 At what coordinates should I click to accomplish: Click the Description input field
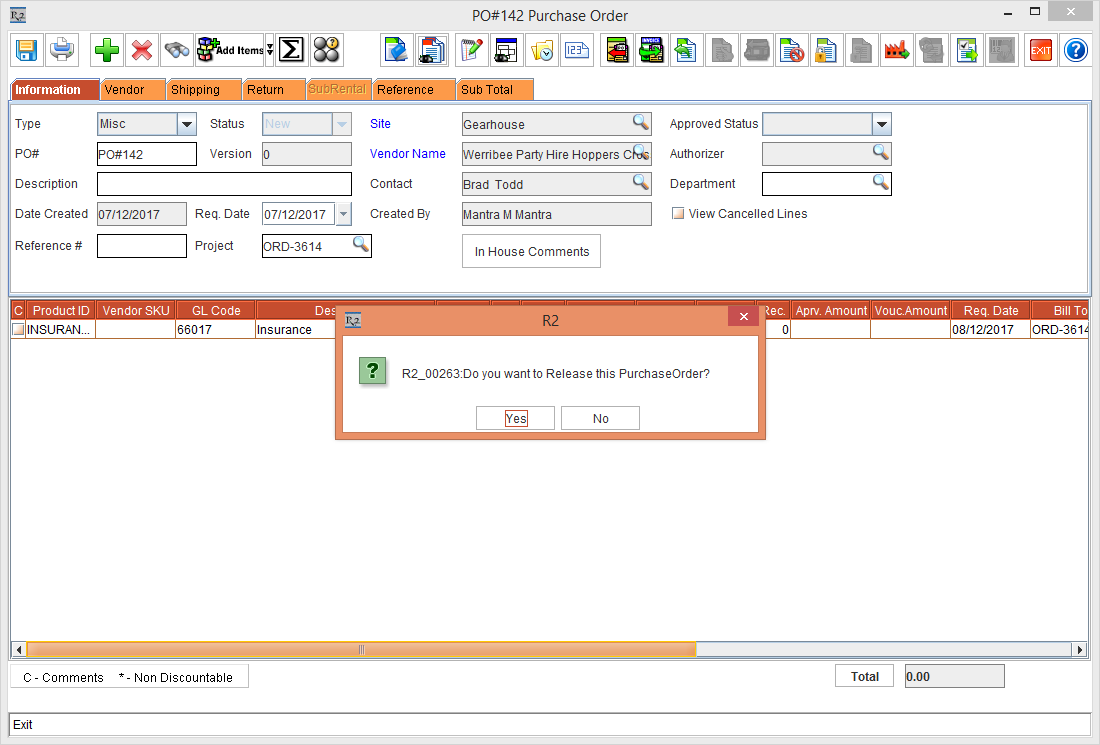[x=224, y=184]
